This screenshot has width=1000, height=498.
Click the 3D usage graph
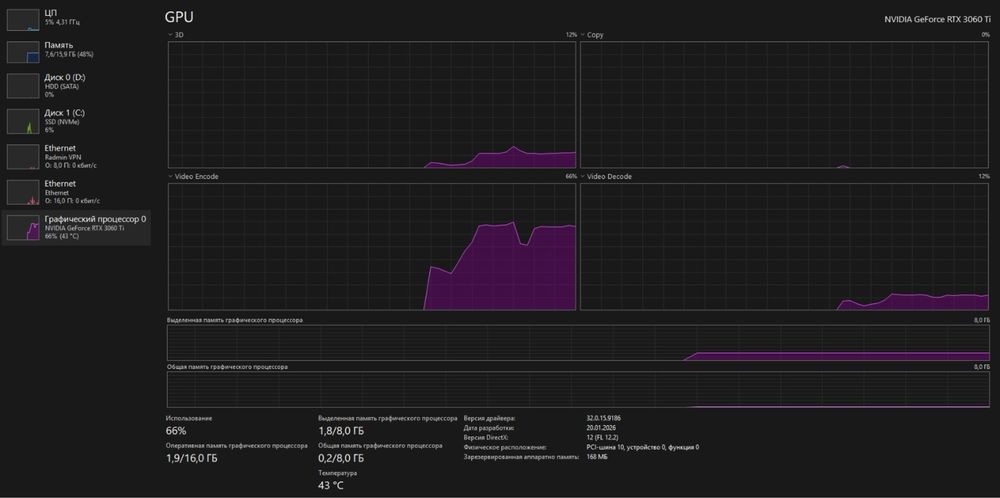[x=372, y=105]
